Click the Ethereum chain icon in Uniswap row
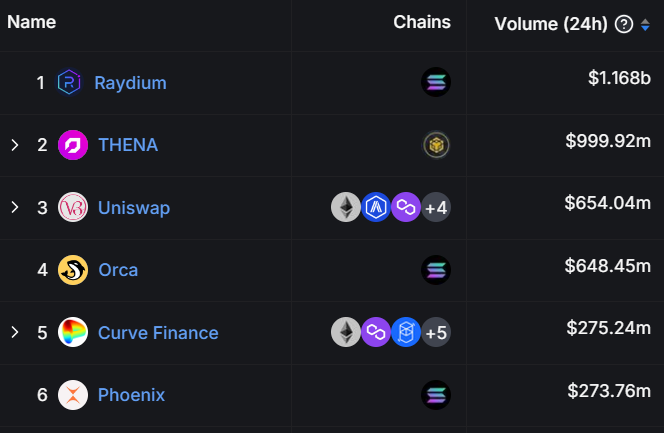Image resolution: width=664 pixels, height=433 pixels. click(x=346, y=207)
